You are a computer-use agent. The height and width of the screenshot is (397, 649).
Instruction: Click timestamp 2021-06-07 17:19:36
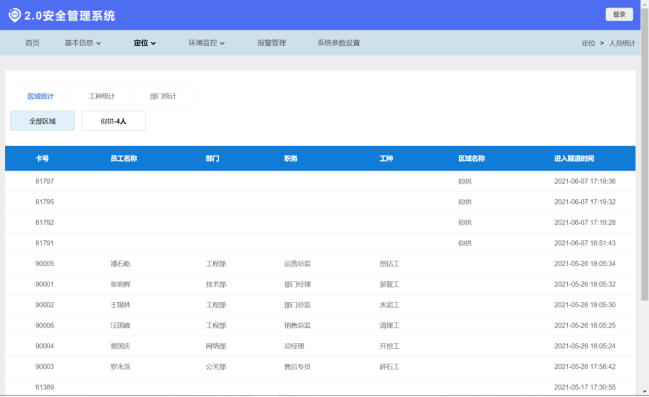point(585,181)
